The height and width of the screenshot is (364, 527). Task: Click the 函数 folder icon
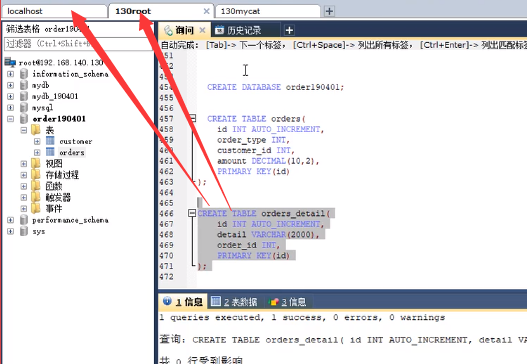(x=36, y=186)
